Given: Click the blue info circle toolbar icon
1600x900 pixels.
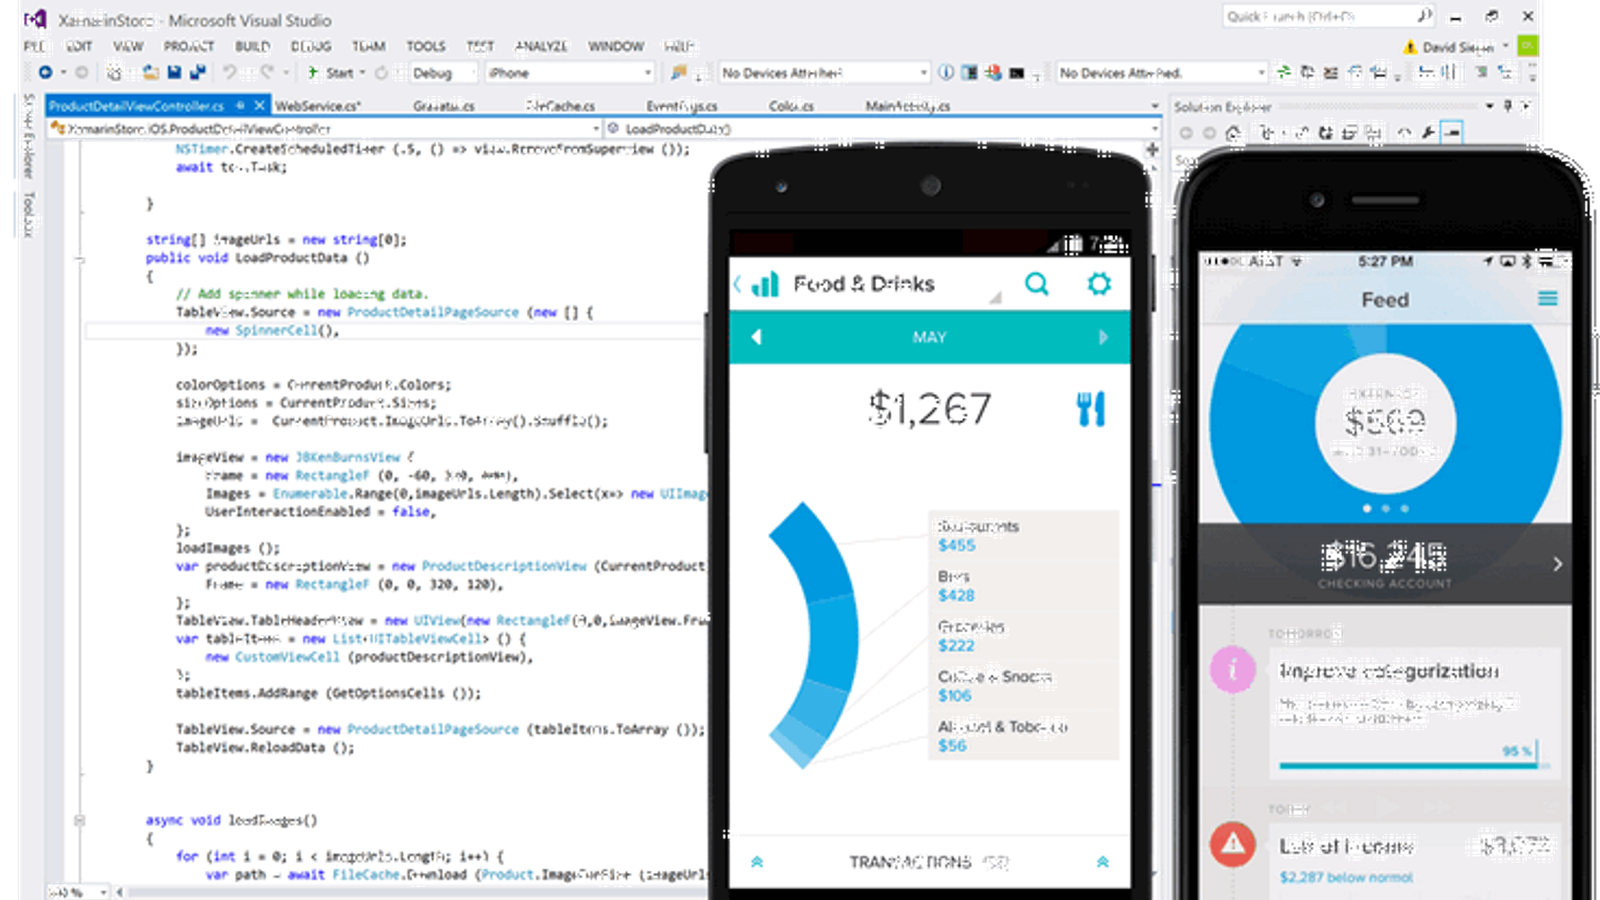Looking at the screenshot, I should click(946, 72).
